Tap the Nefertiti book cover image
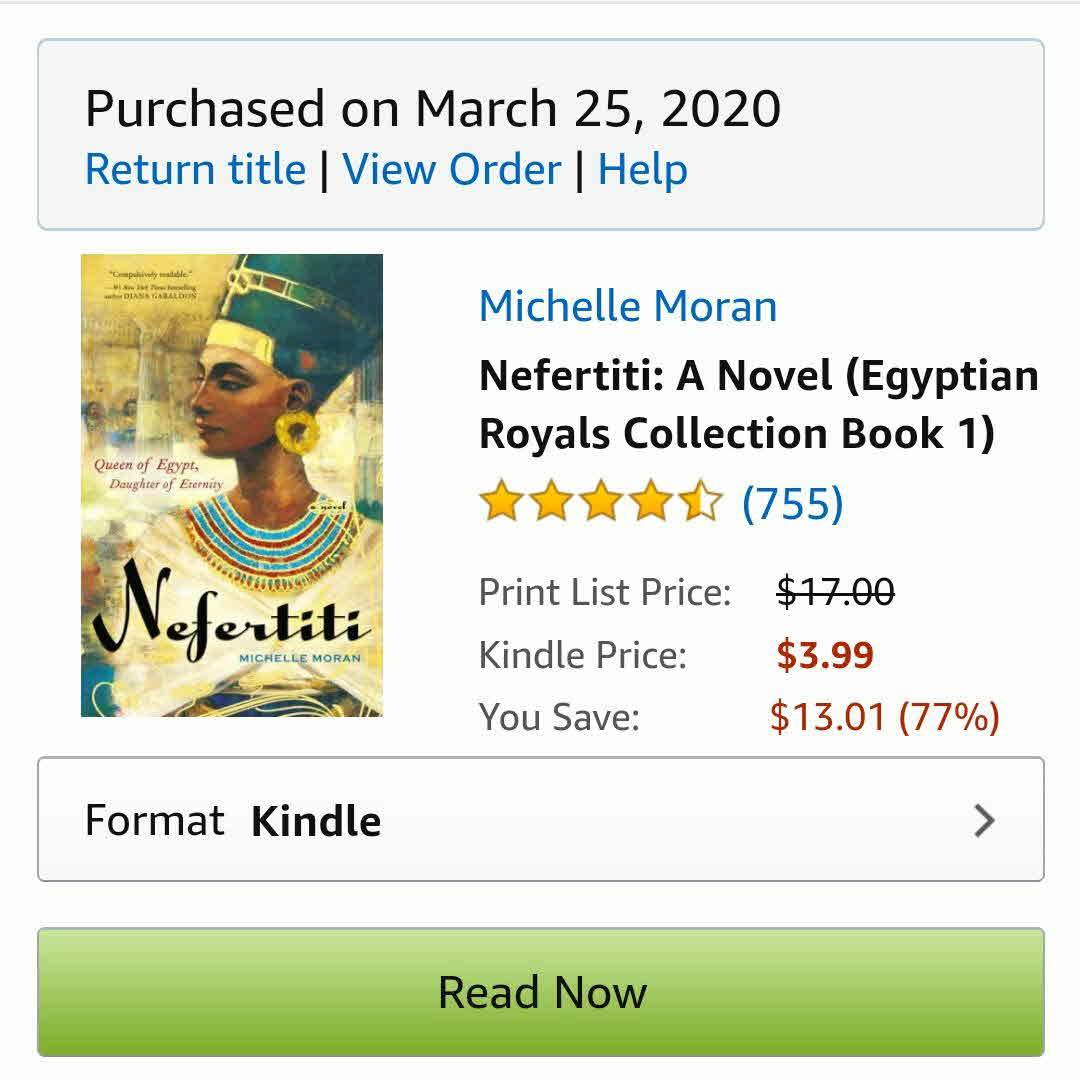The image size is (1080, 1080). (x=232, y=485)
